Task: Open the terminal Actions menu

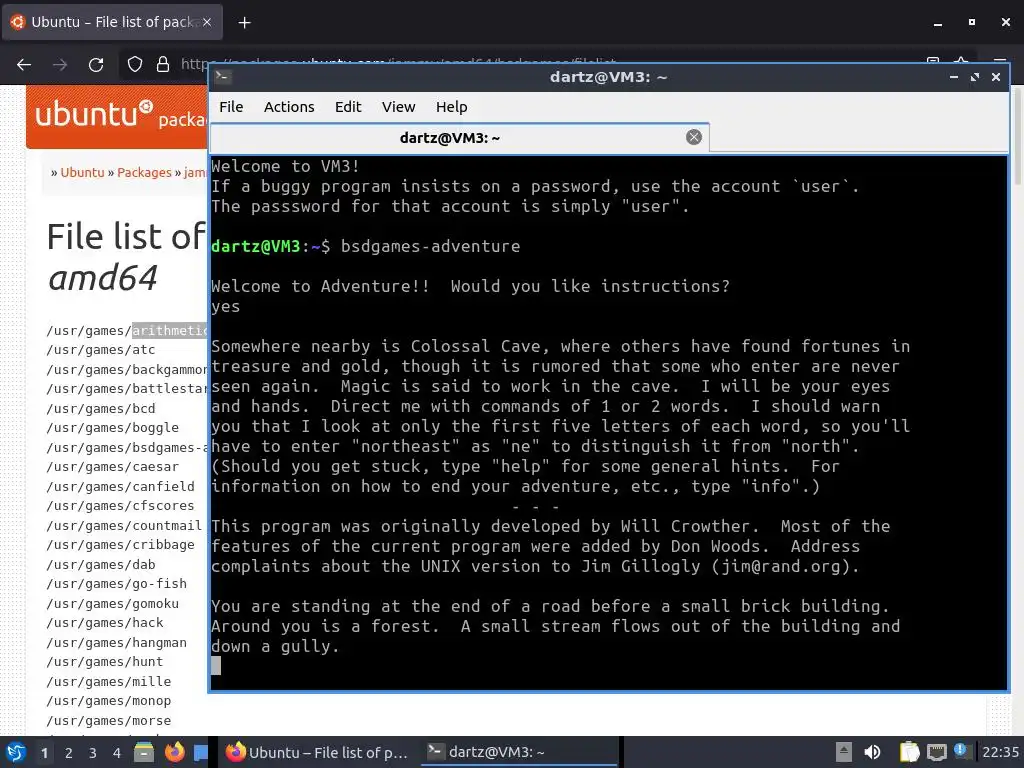Action: [289, 107]
